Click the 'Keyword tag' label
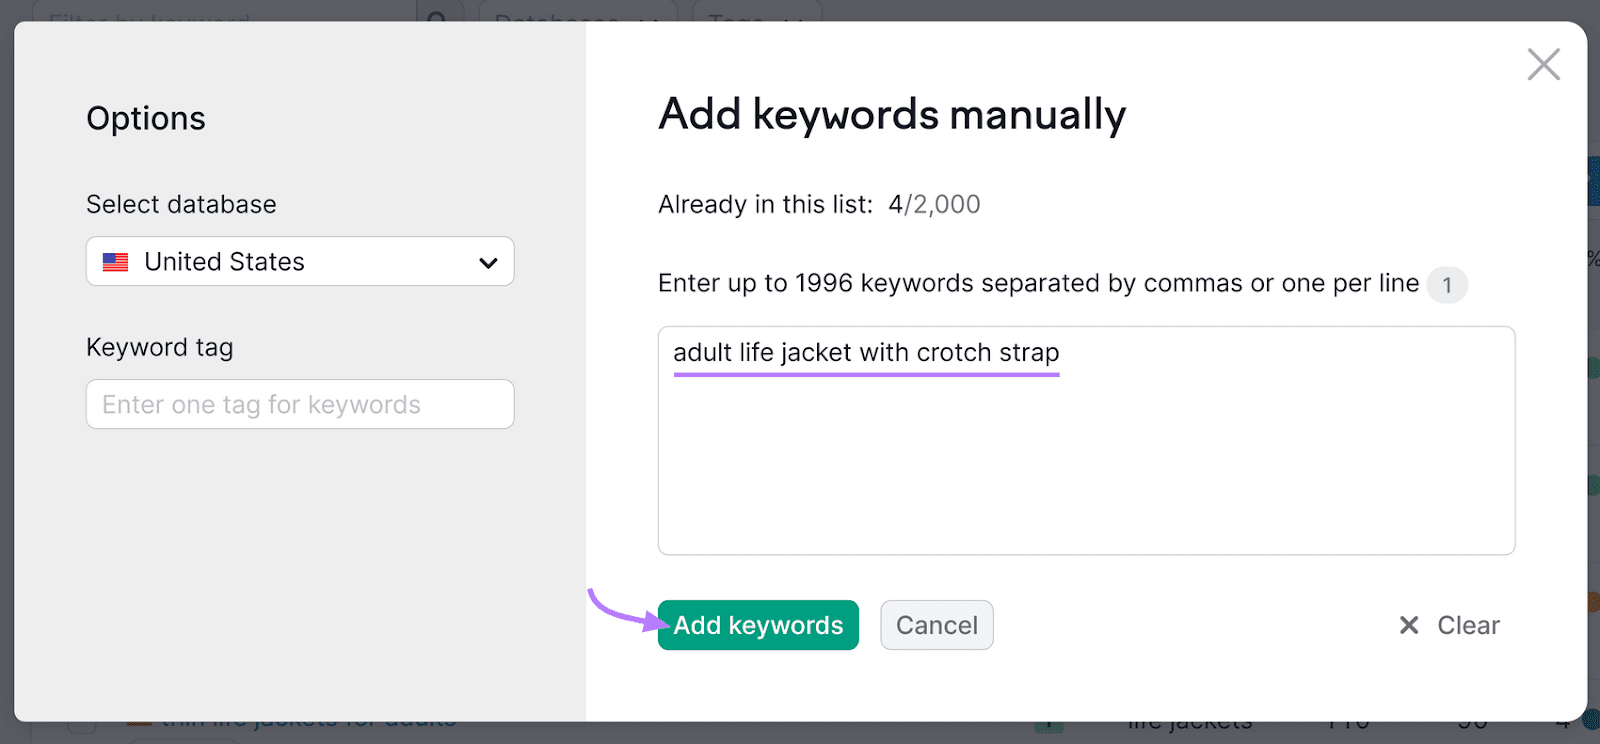Screen dimensions: 1600x744 pyautogui.click(x=160, y=347)
